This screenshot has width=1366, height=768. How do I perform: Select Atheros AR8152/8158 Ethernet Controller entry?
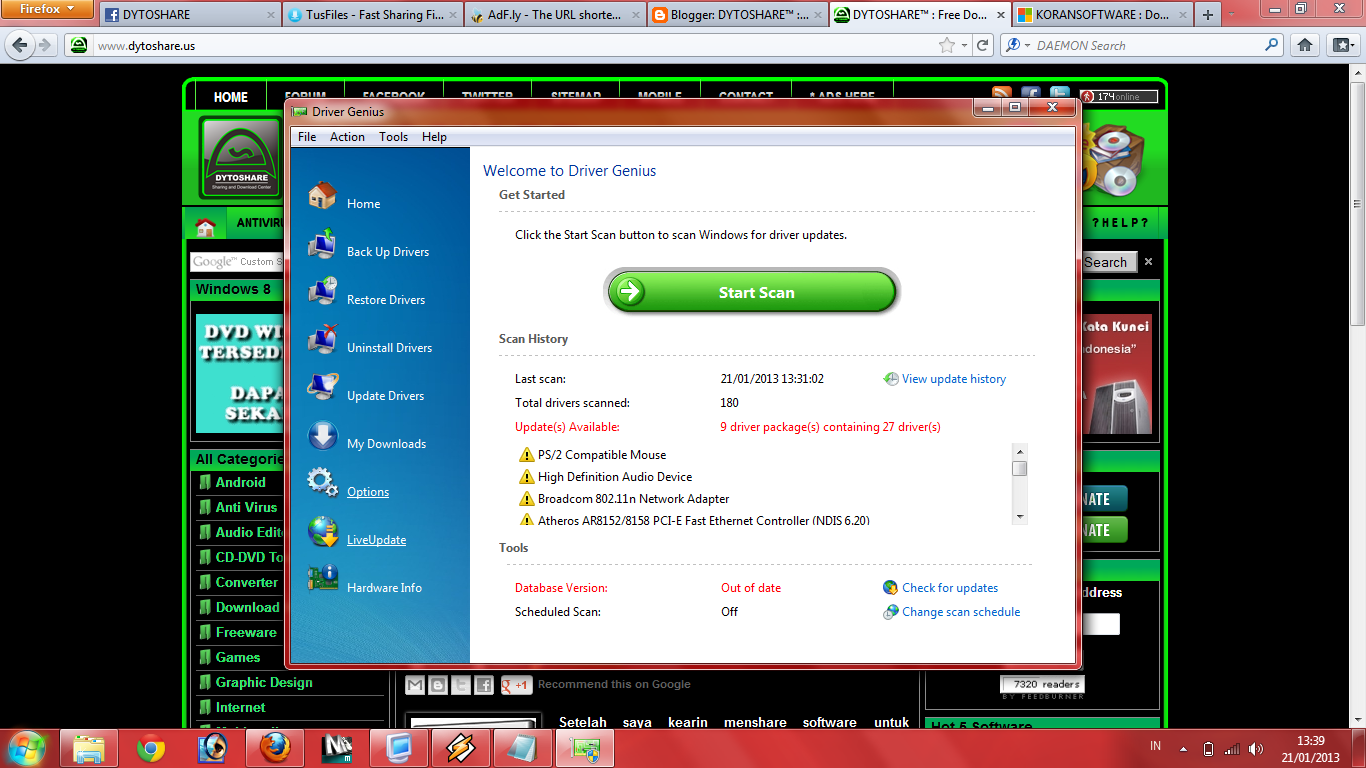pyautogui.click(x=704, y=521)
